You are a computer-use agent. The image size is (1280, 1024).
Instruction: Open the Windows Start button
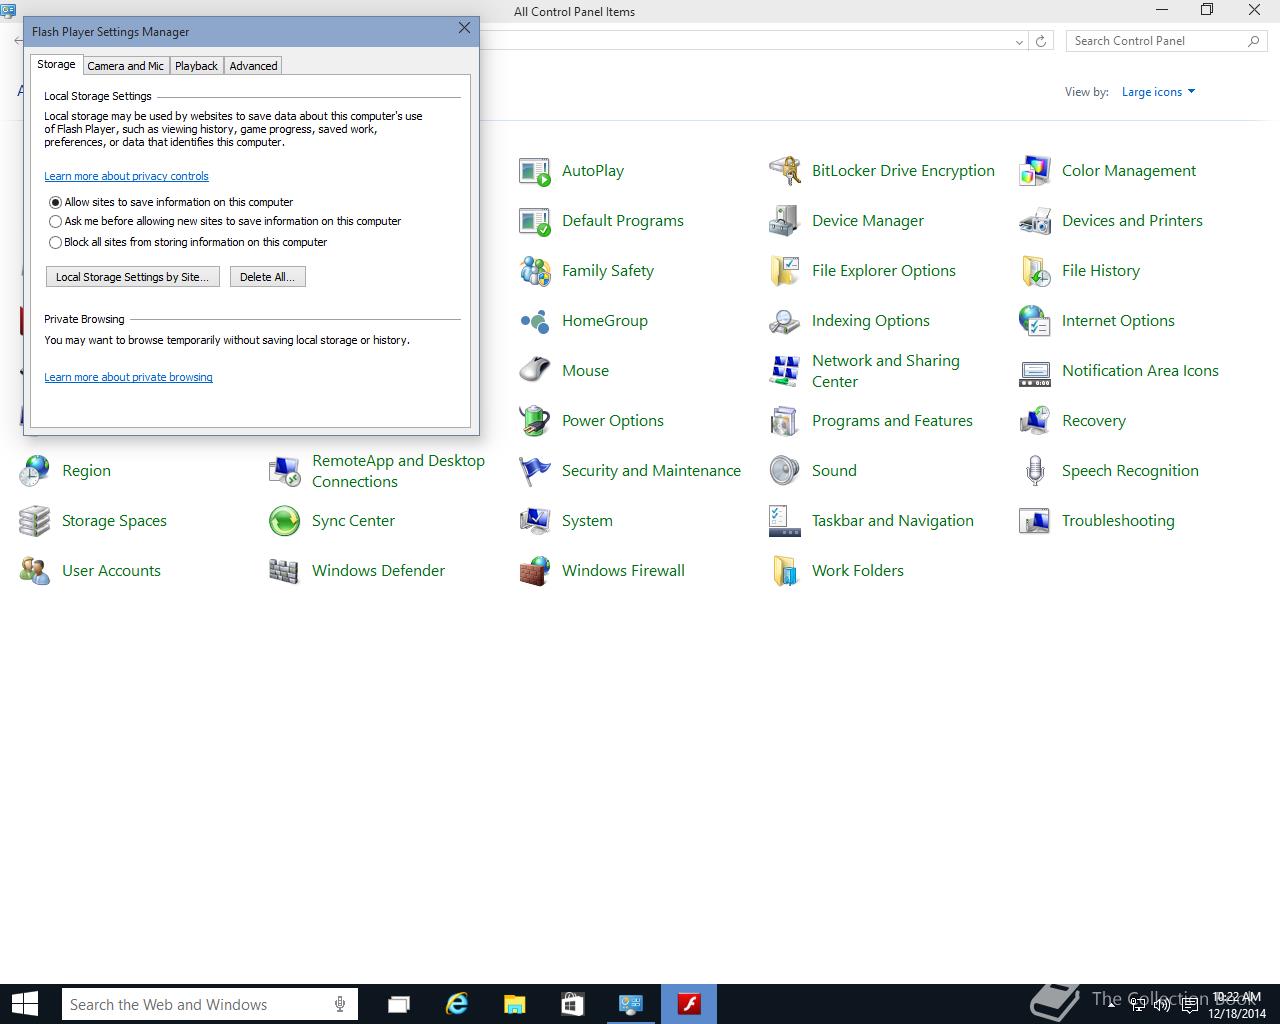[x=24, y=1004]
